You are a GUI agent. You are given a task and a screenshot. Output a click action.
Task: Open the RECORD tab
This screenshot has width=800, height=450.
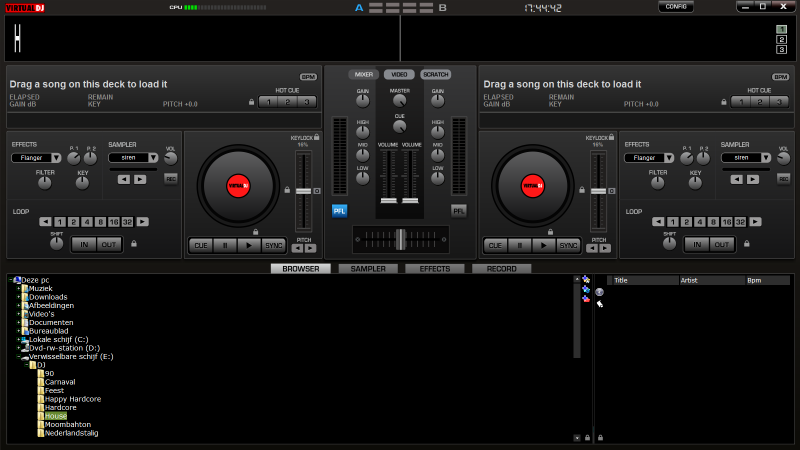[502, 268]
